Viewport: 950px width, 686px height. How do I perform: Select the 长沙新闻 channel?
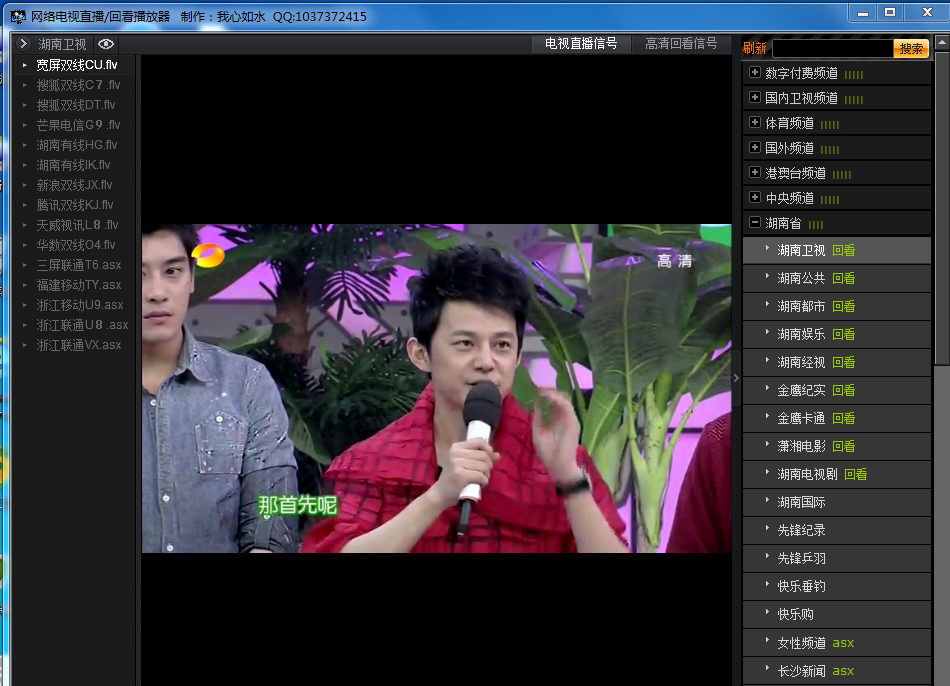tap(801, 670)
